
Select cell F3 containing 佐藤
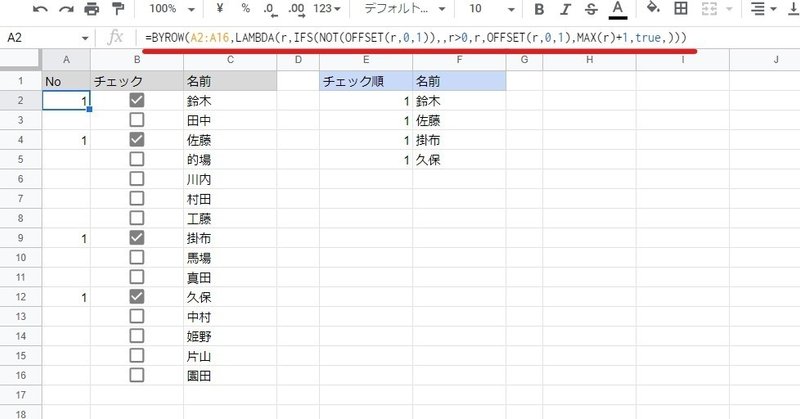point(459,120)
